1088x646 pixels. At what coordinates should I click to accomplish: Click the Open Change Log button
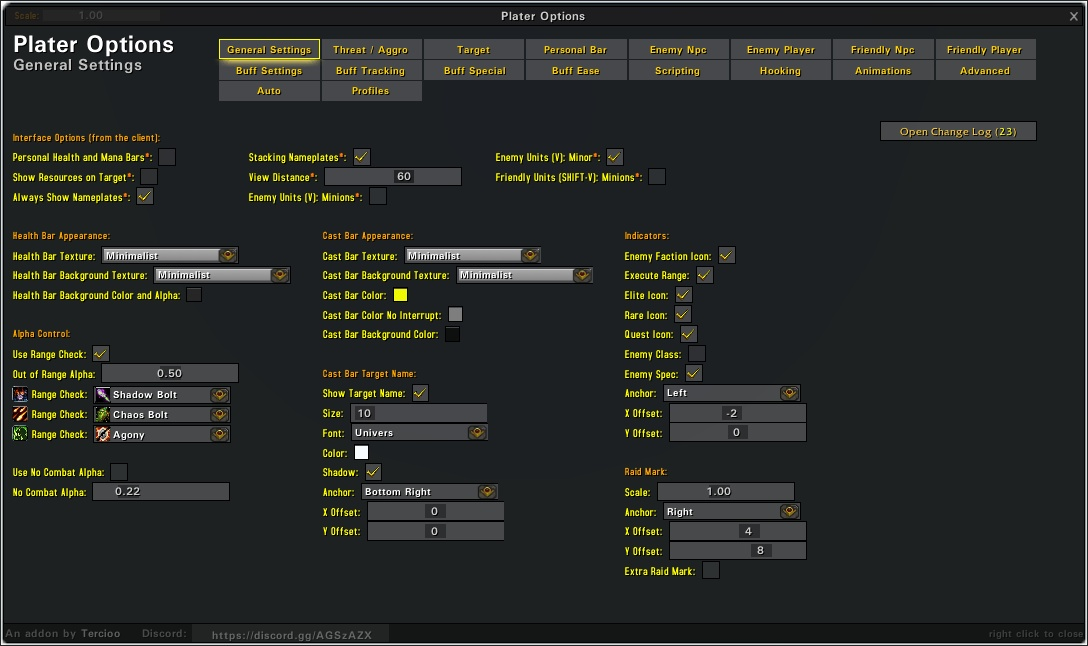[958, 132]
